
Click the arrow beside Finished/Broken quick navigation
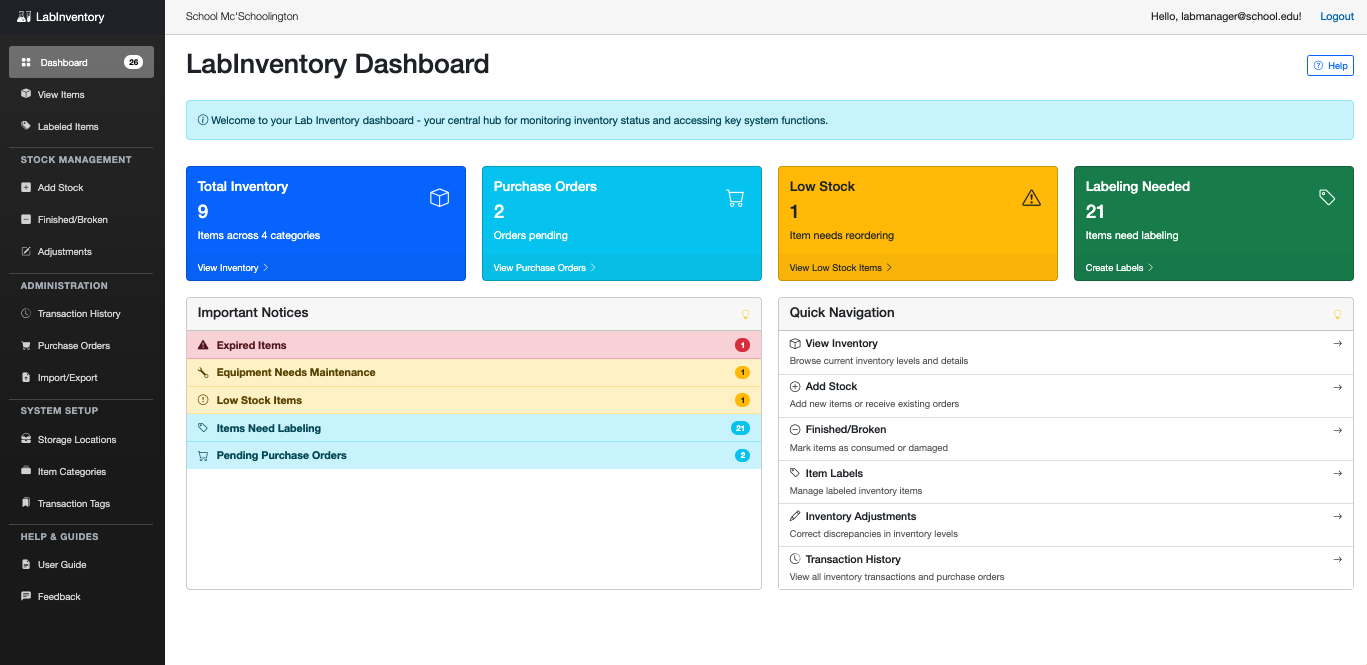tap(1338, 430)
